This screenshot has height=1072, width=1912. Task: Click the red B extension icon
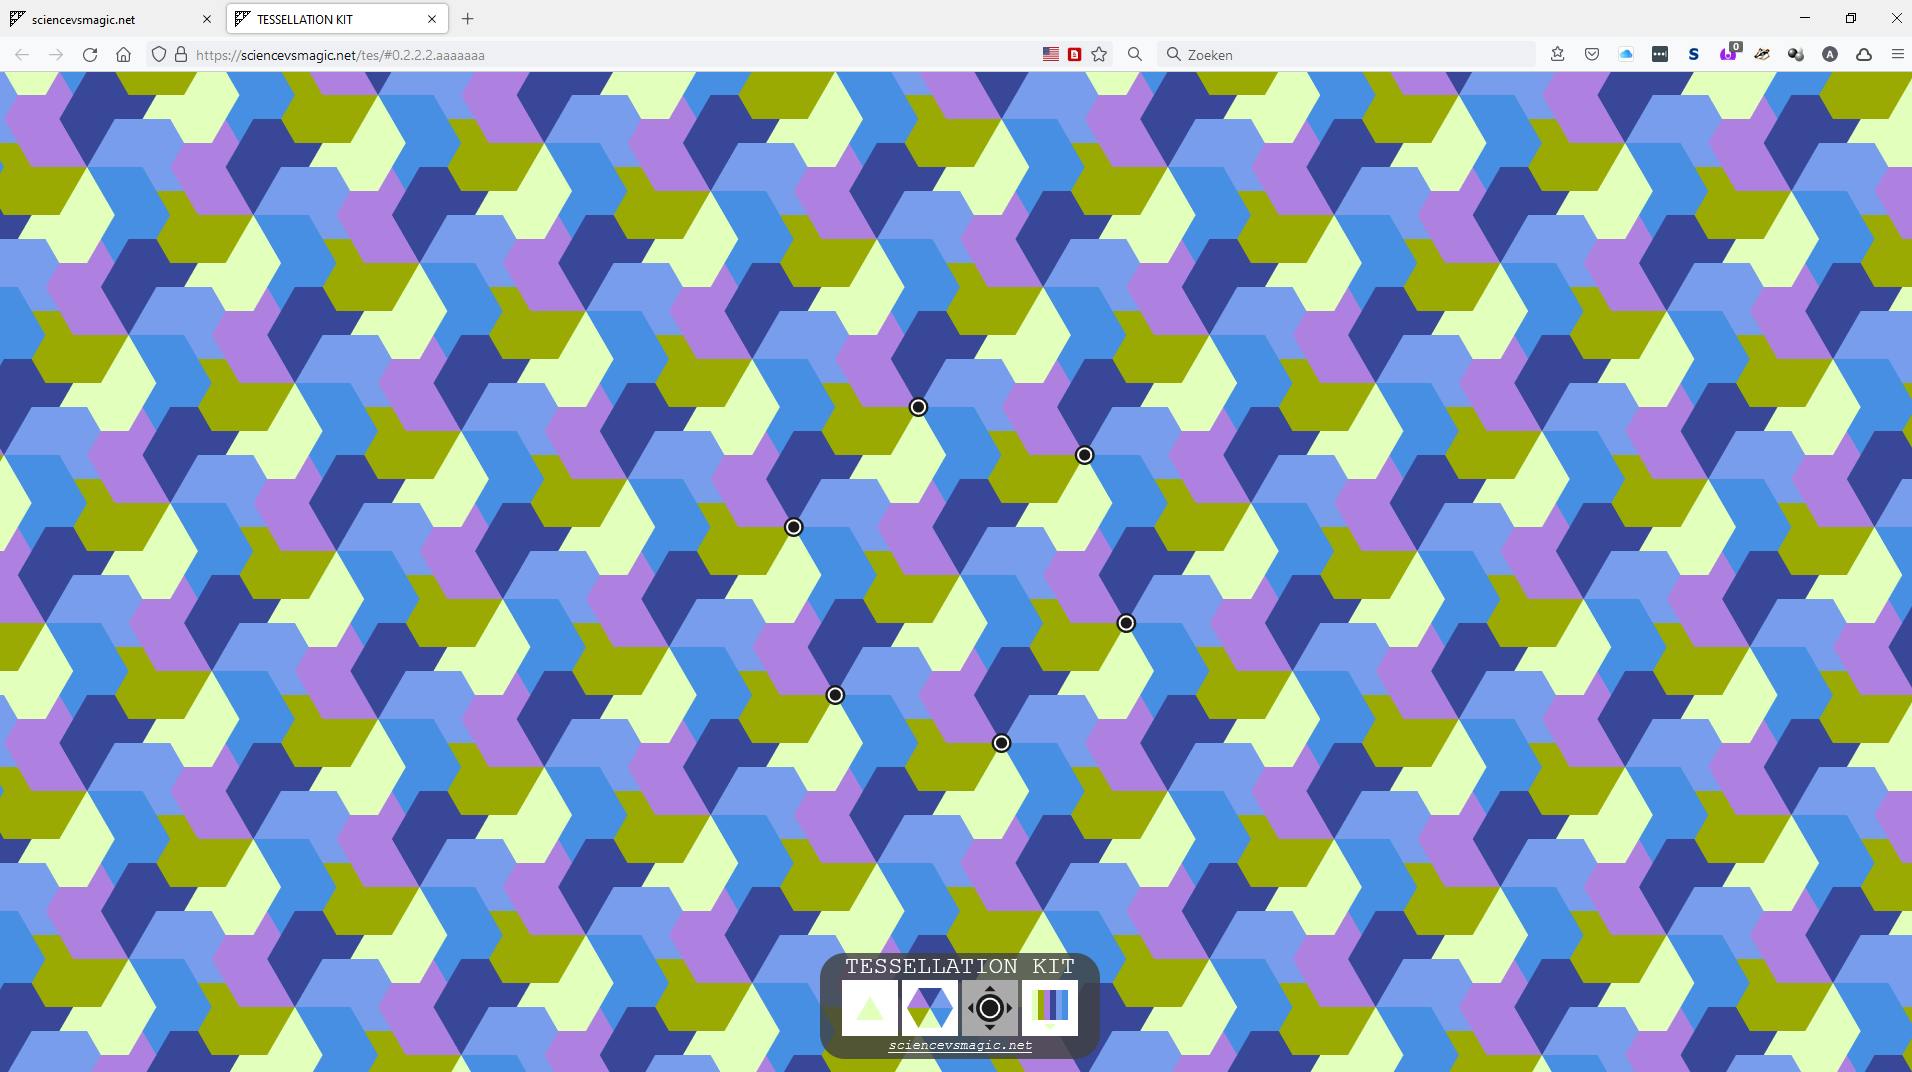(x=1075, y=55)
